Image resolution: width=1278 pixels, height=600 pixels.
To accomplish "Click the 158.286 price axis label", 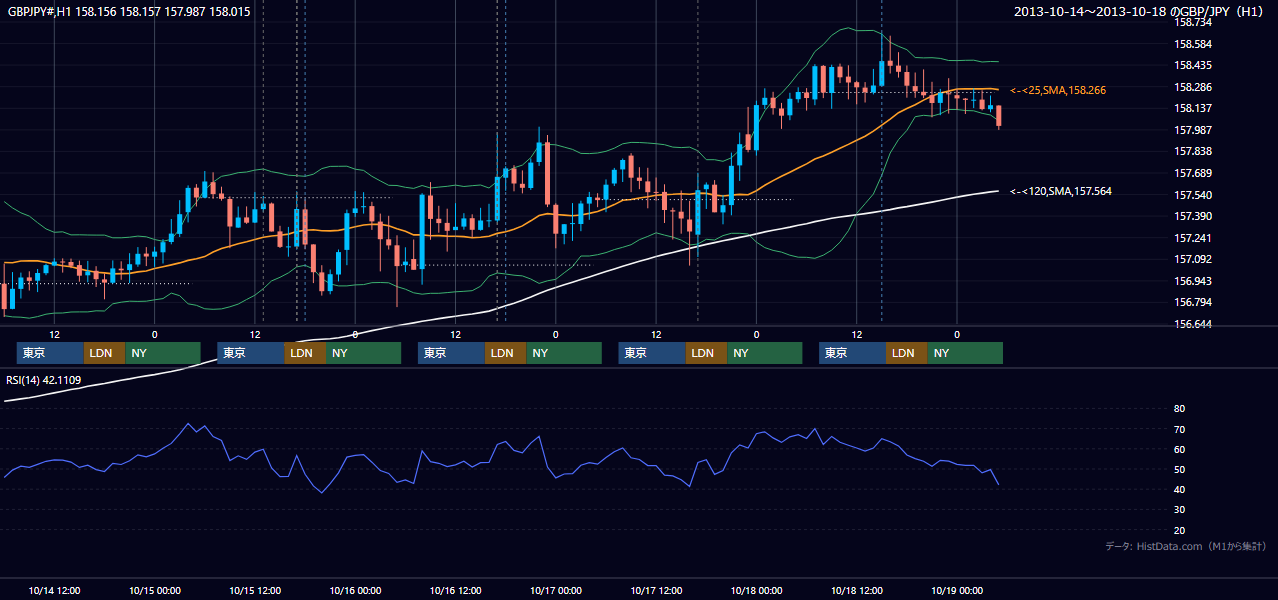I will pyautogui.click(x=1195, y=87).
